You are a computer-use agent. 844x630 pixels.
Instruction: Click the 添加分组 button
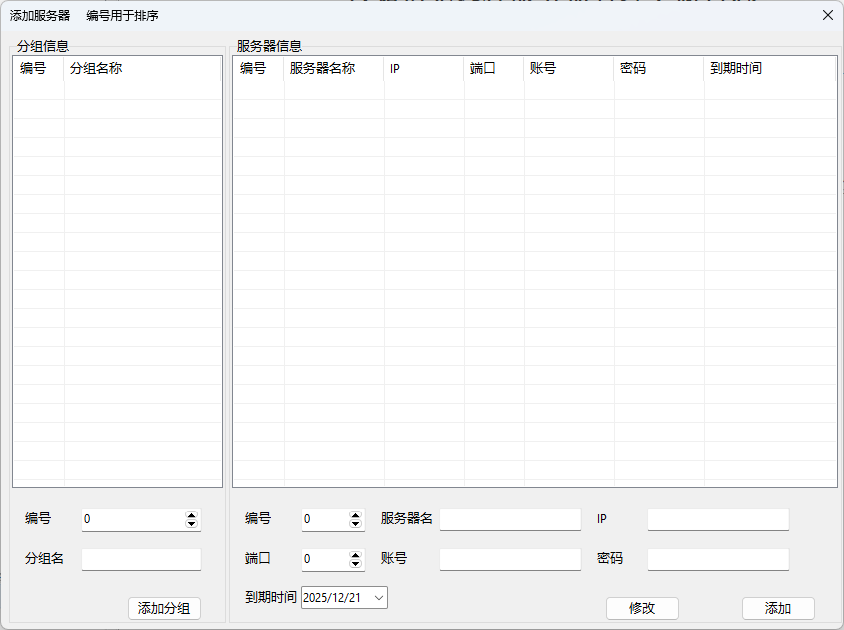pyautogui.click(x=164, y=608)
